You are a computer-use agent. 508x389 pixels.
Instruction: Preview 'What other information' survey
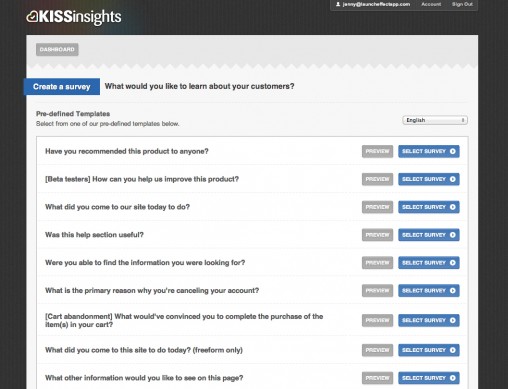[x=377, y=378]
